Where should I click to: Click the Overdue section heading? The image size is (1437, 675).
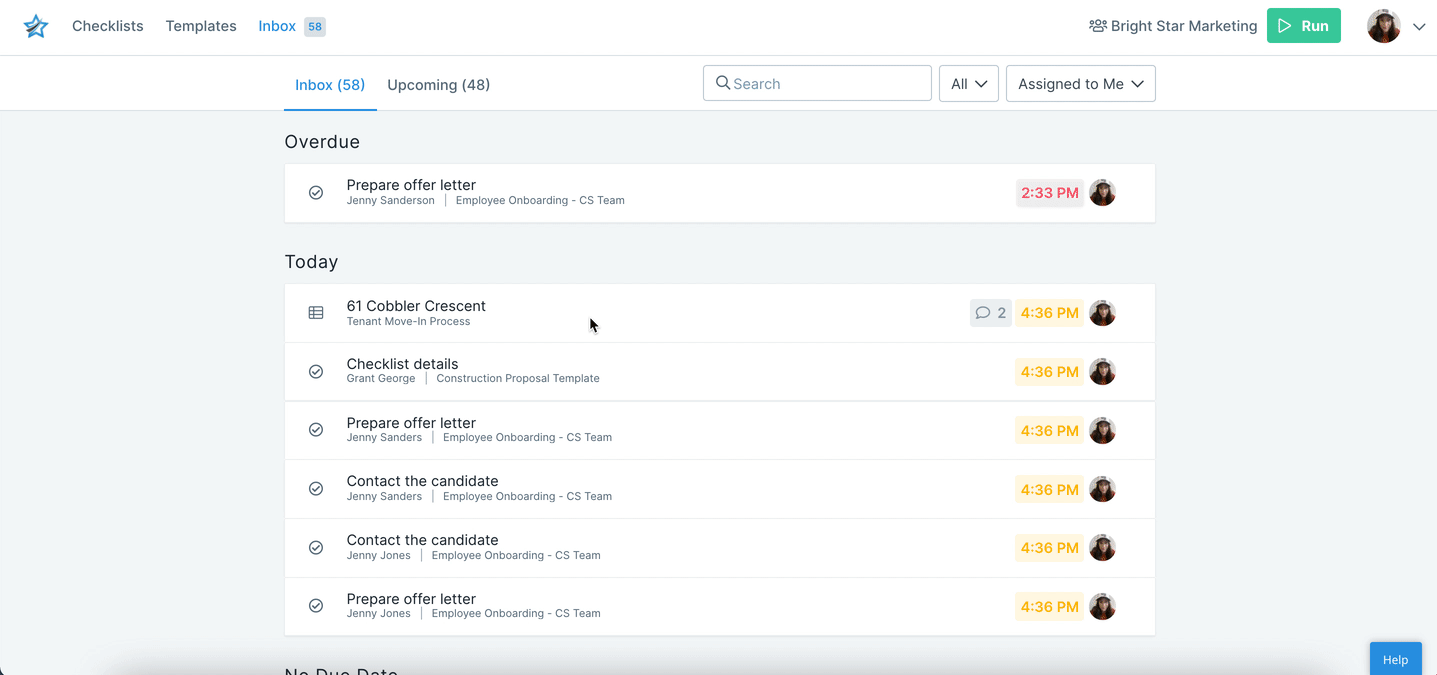pyautogui.click(x=322, y=142)
